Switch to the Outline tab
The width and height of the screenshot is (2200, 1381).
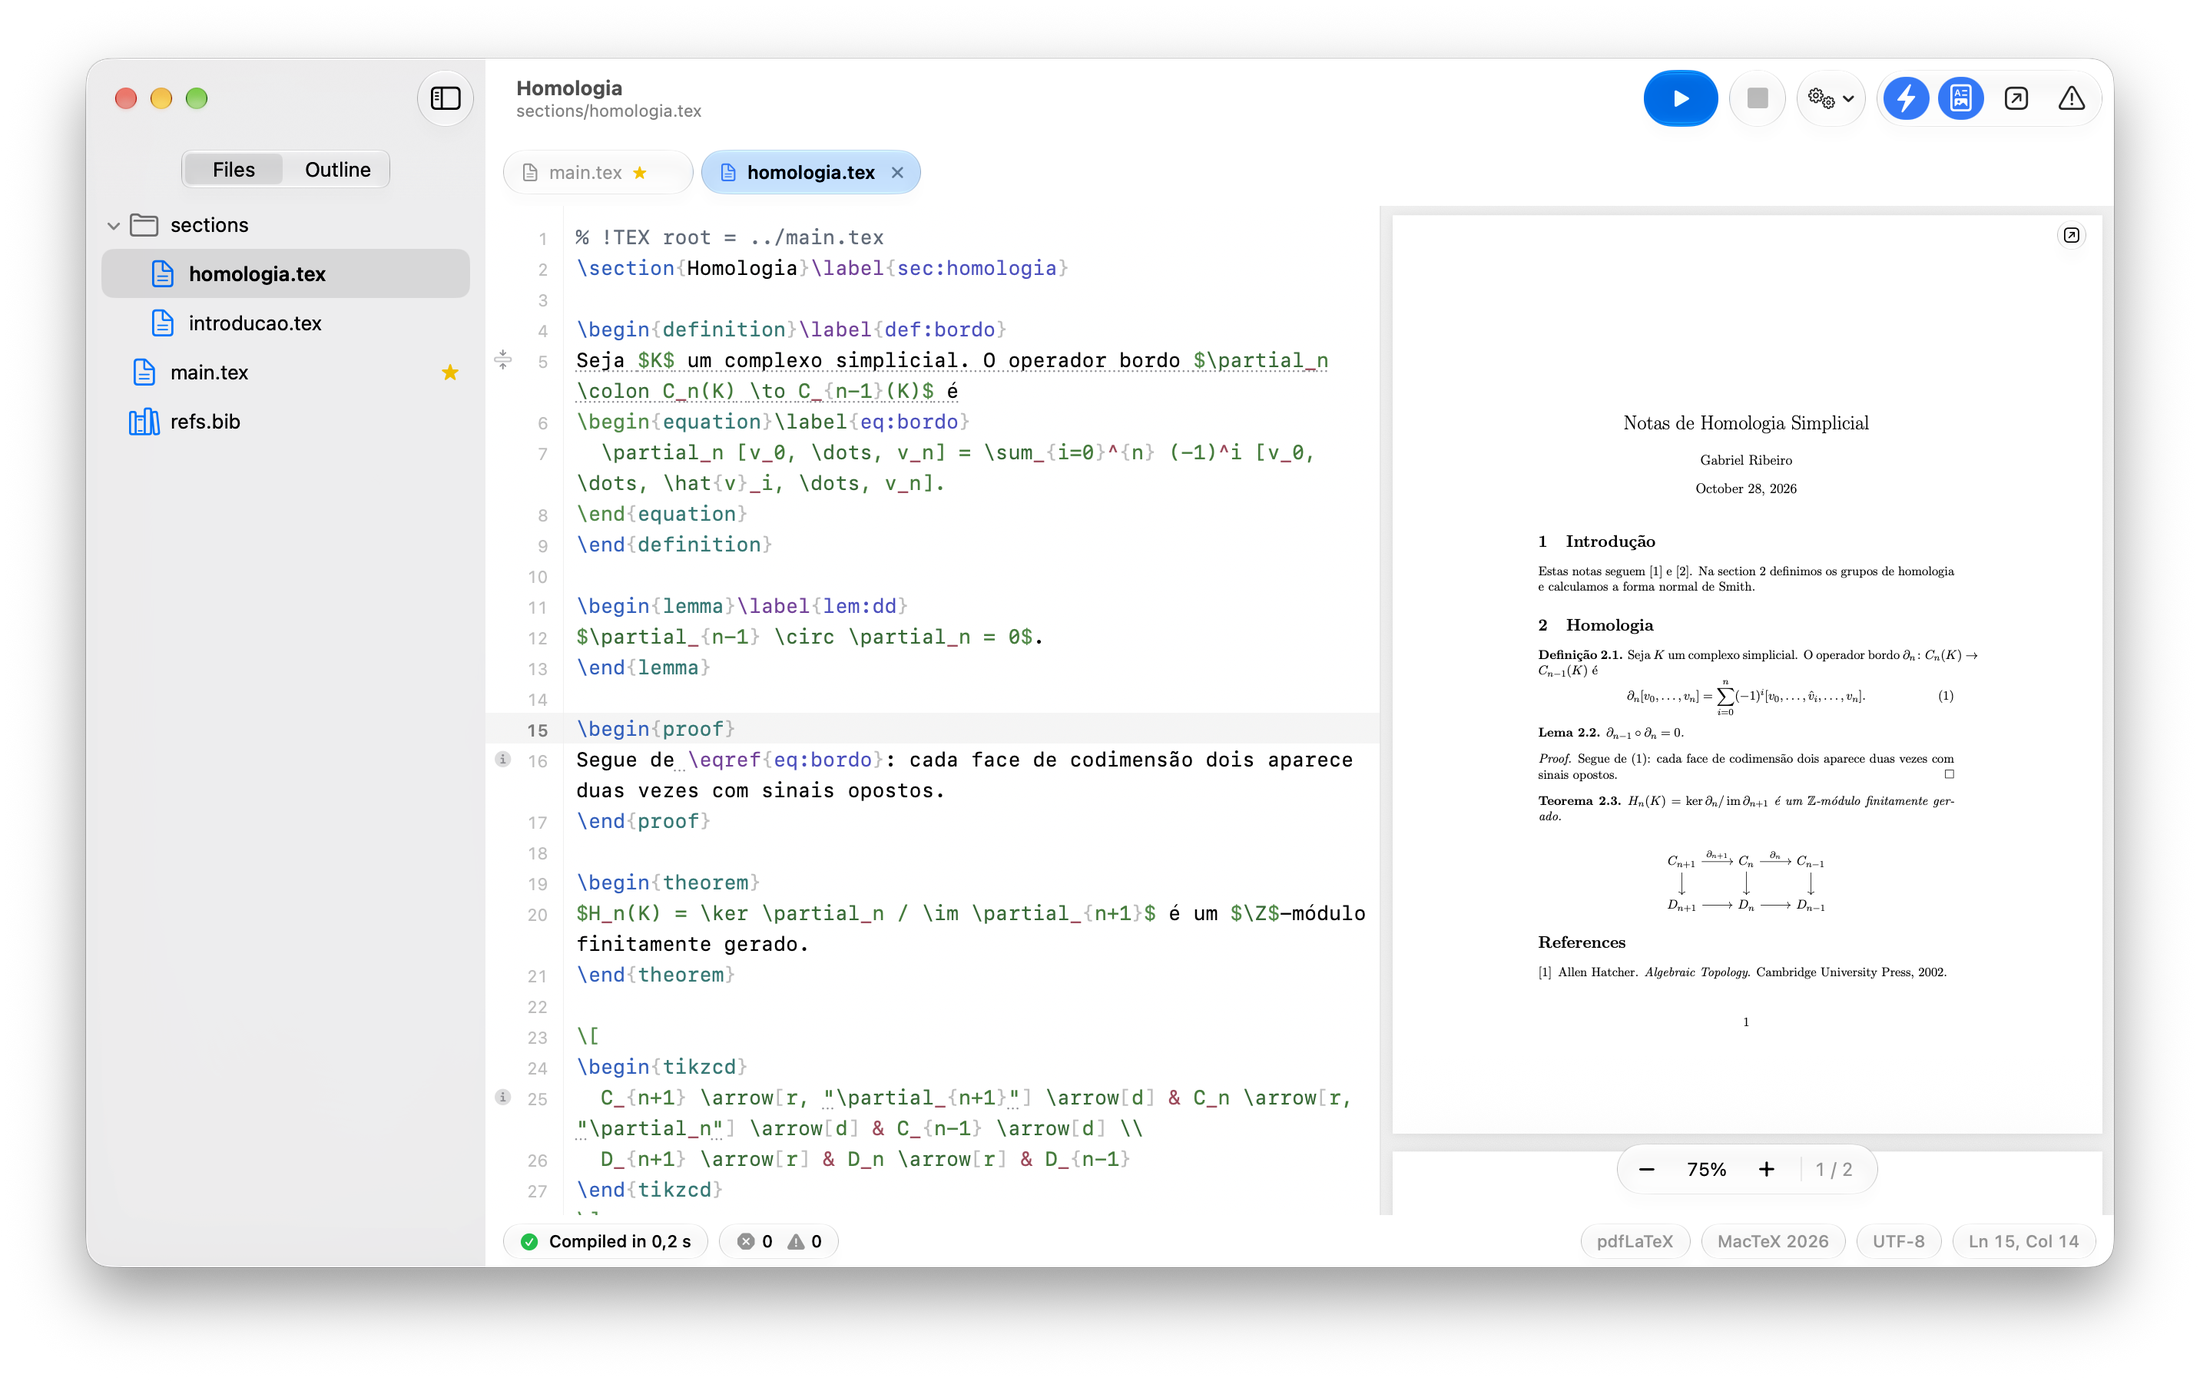(337, 169)
